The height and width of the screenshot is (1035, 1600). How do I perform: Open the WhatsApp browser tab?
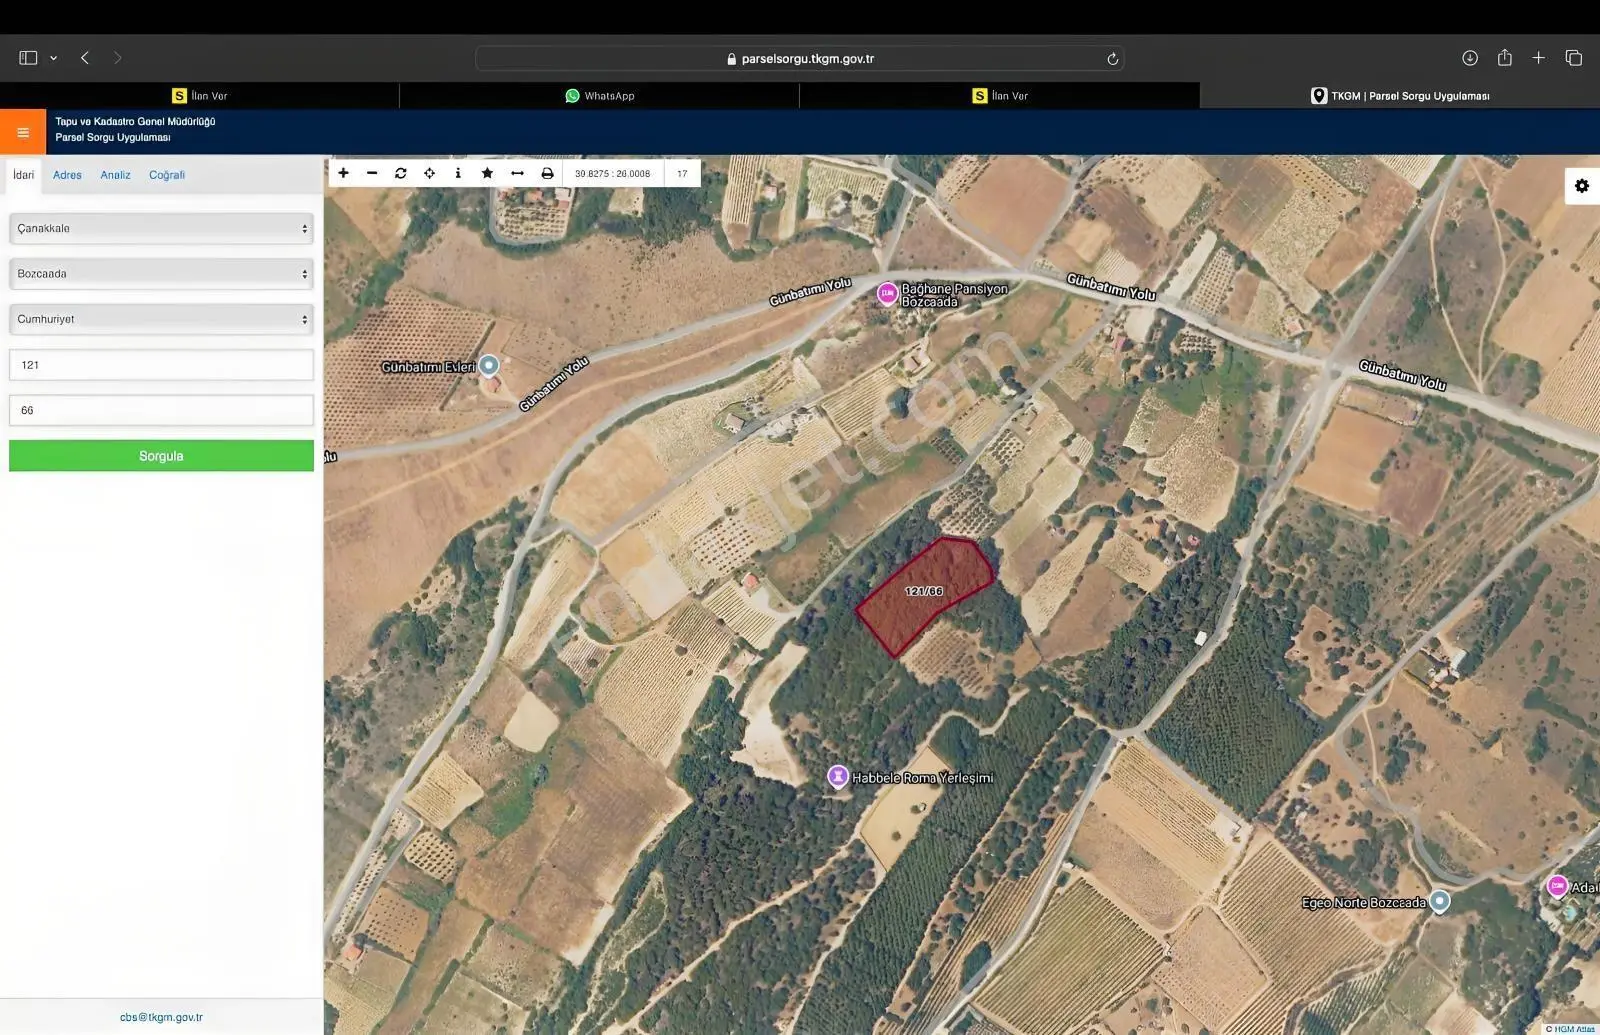600,96
